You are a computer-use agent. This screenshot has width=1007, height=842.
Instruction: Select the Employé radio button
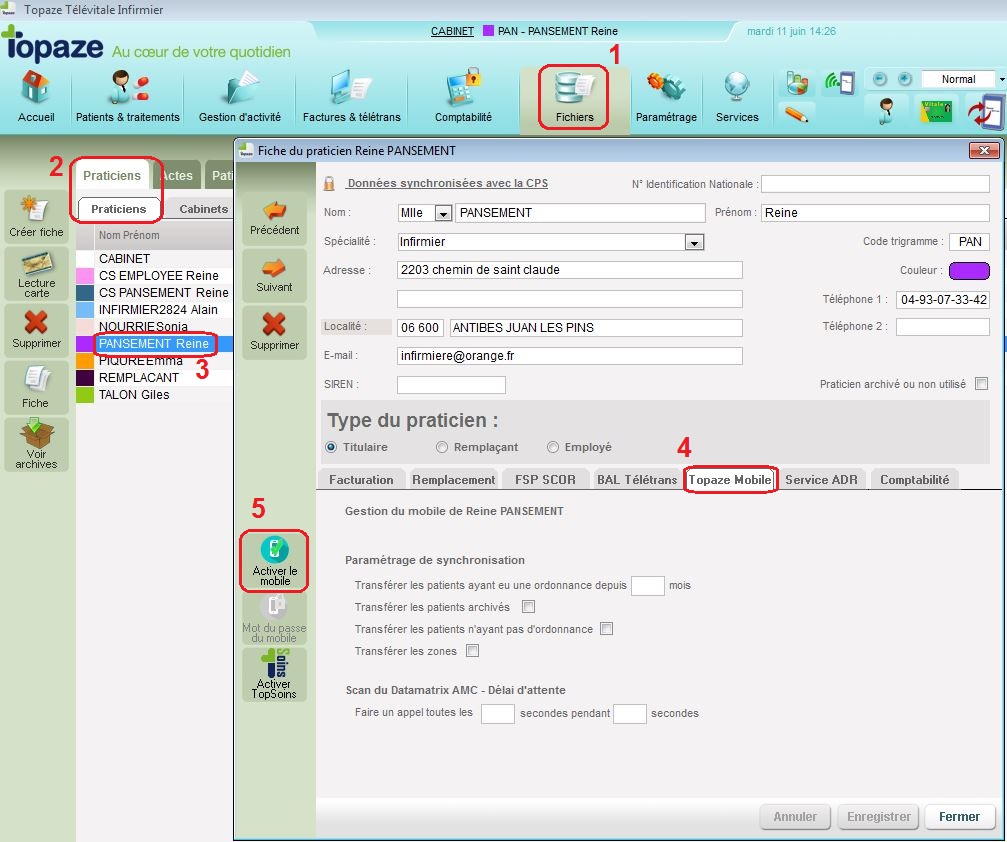553,447
